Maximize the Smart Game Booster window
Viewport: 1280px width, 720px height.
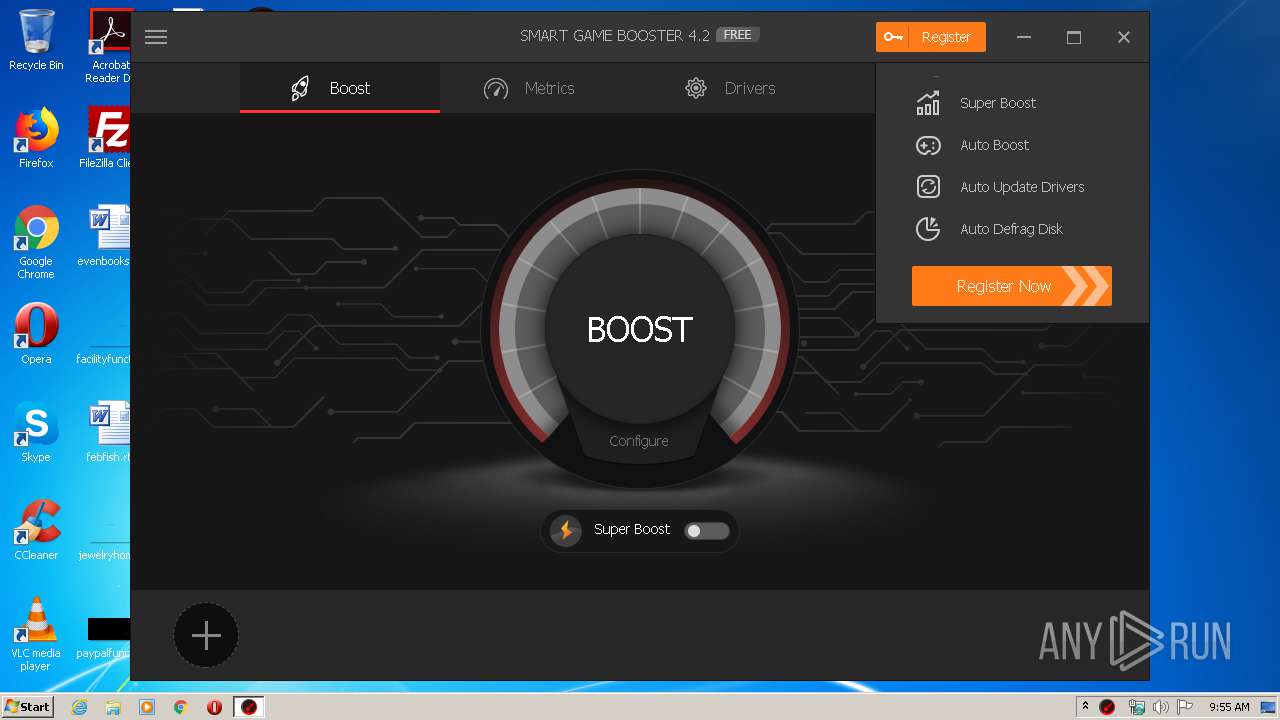1074,37
